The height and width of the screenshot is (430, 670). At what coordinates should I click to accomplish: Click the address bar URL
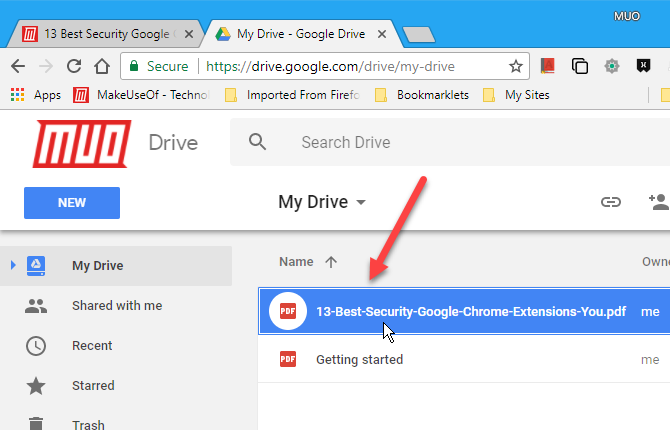pos(330,66)
